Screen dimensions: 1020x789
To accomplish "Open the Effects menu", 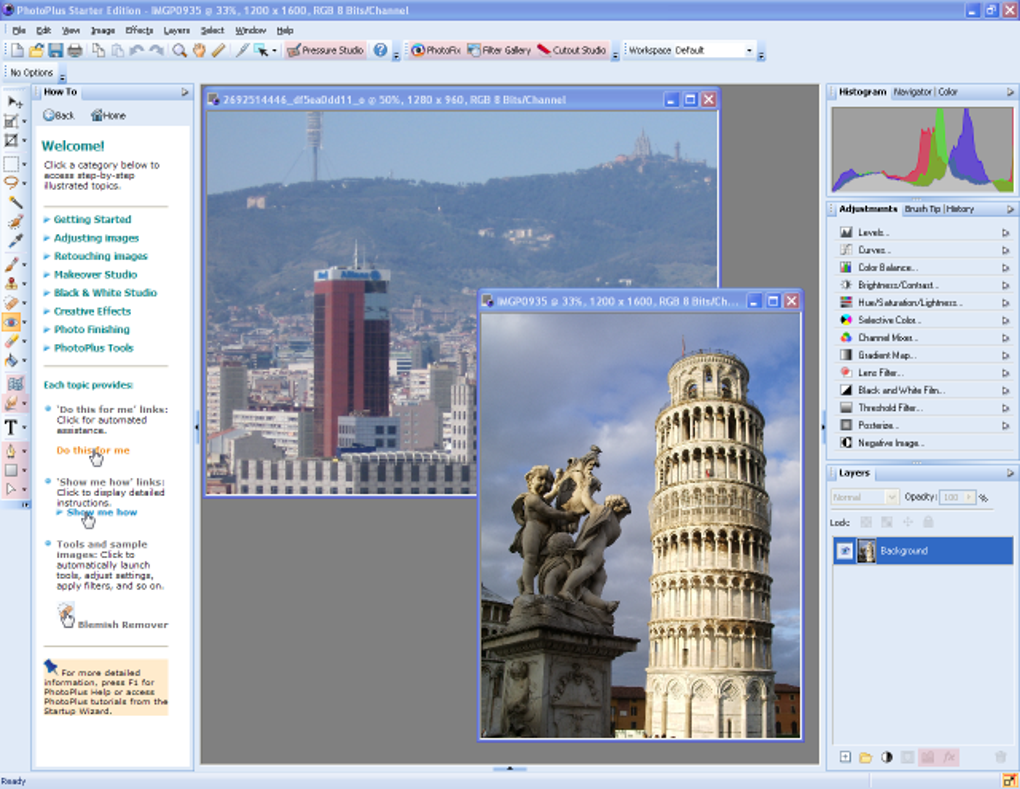I will coord(139,30).
